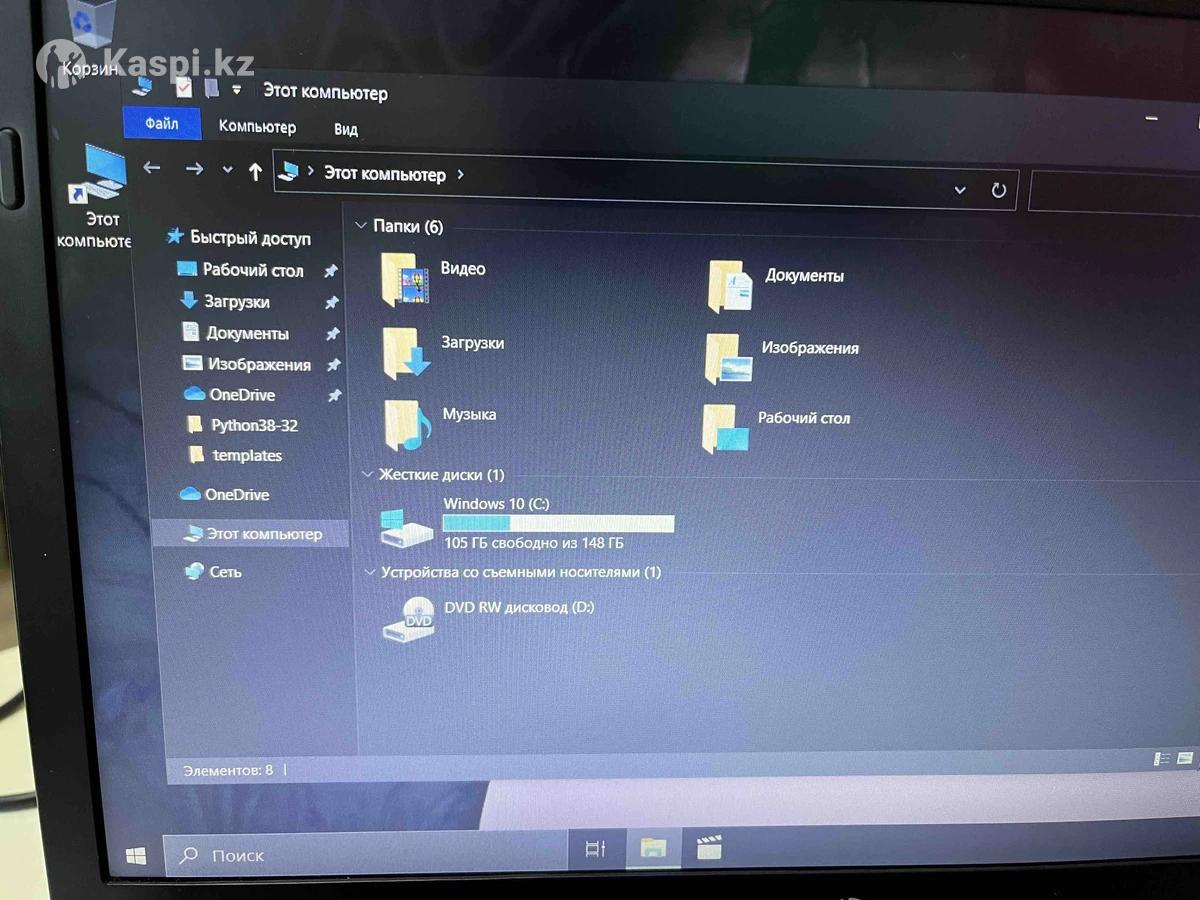
Task: Click the Task View taskbar icon
Action: tap(595, 849)
